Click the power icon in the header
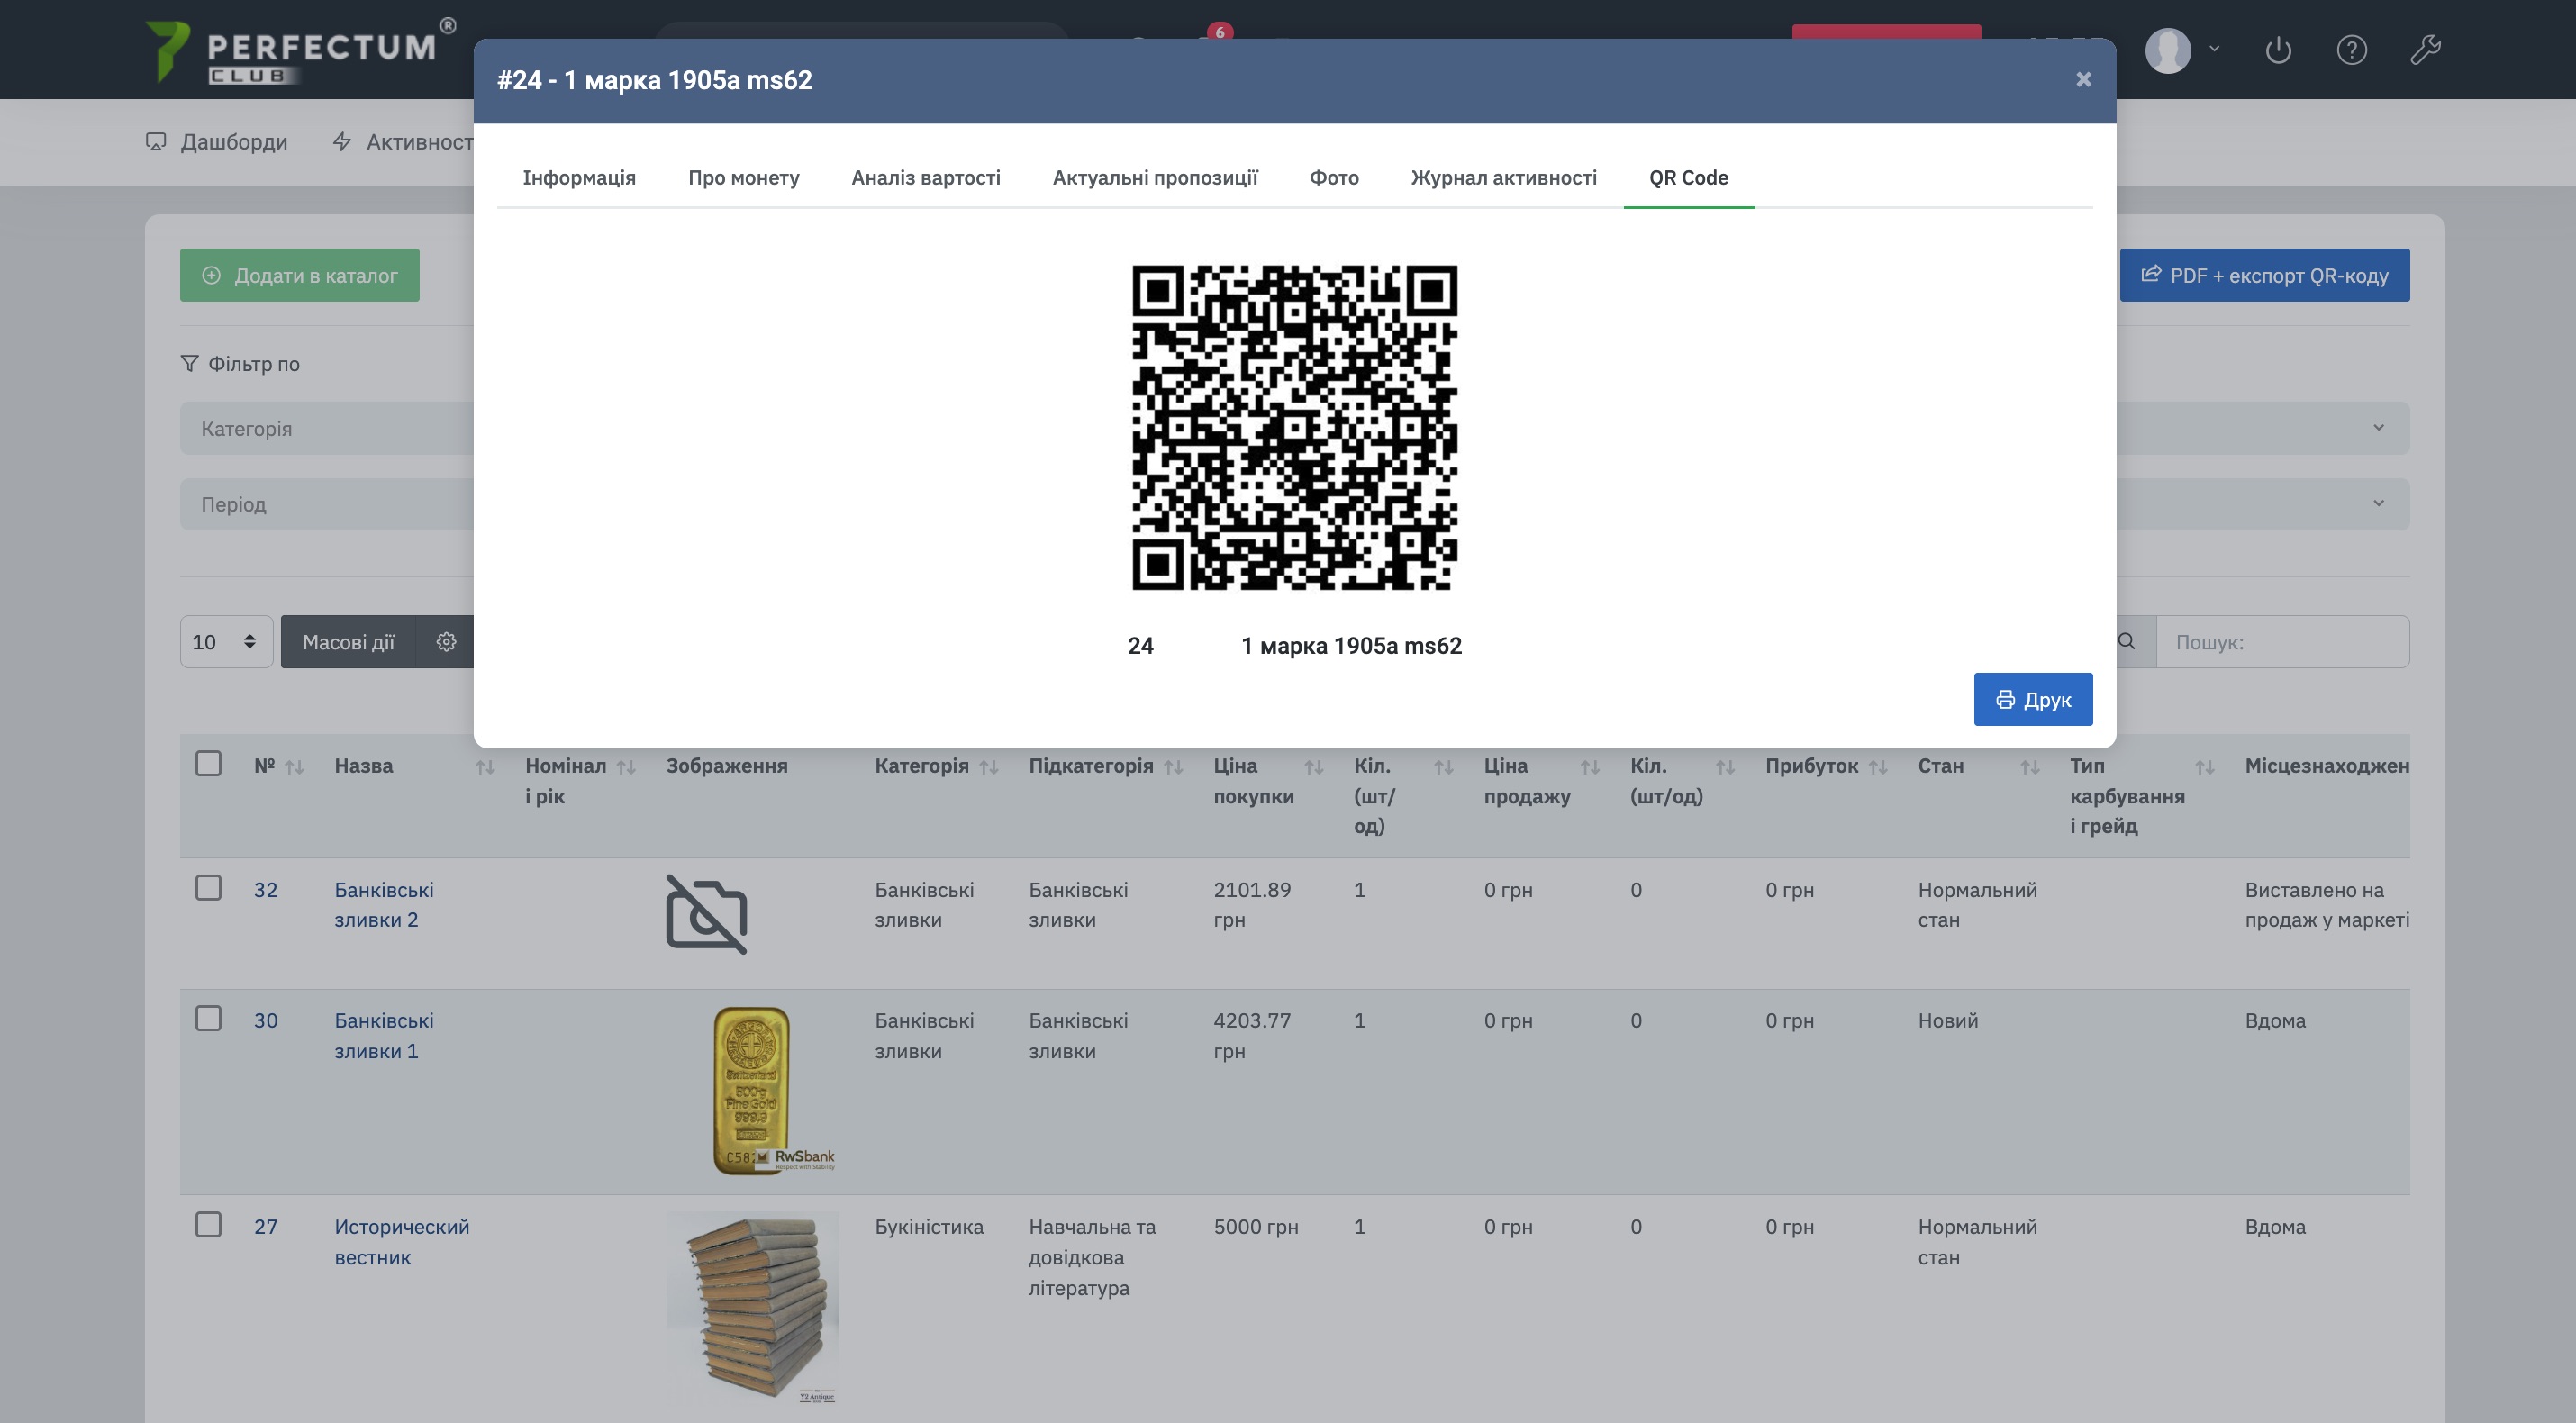2576x1423 pixels. click(x=2277, y=50)
